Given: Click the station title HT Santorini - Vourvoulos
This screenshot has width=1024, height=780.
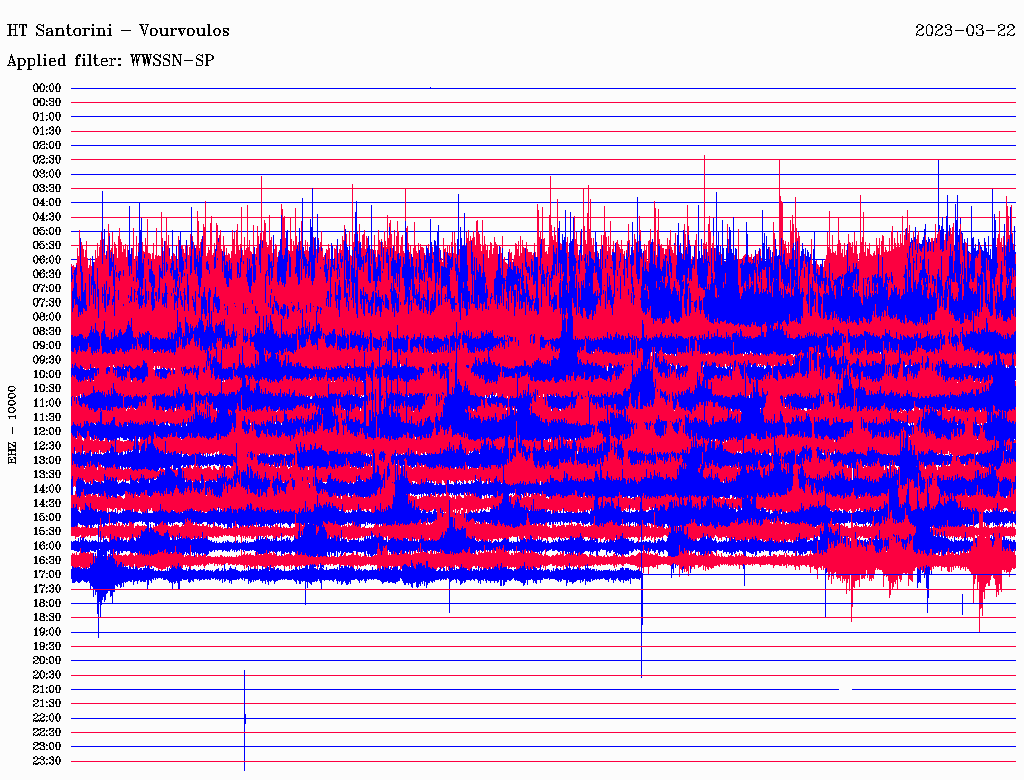Looking at the screenshot, I should click(x=118, y=31).
